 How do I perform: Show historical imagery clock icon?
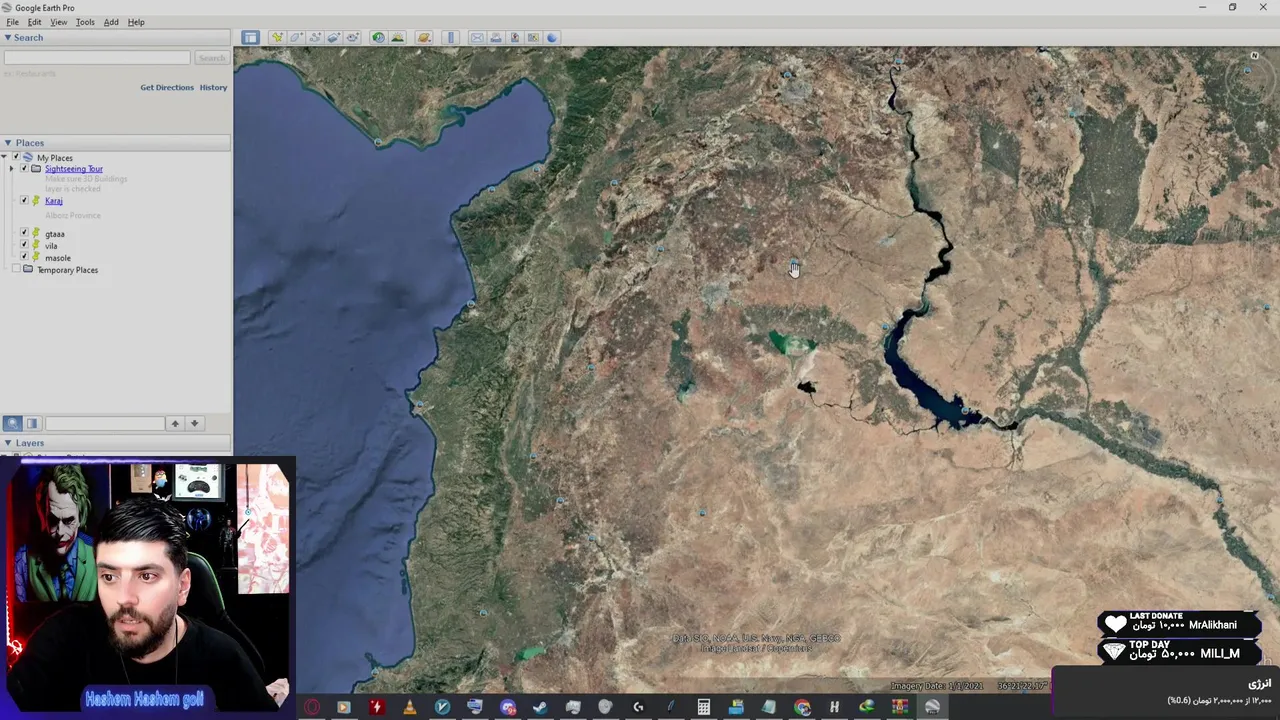click(x=378, y=38)
